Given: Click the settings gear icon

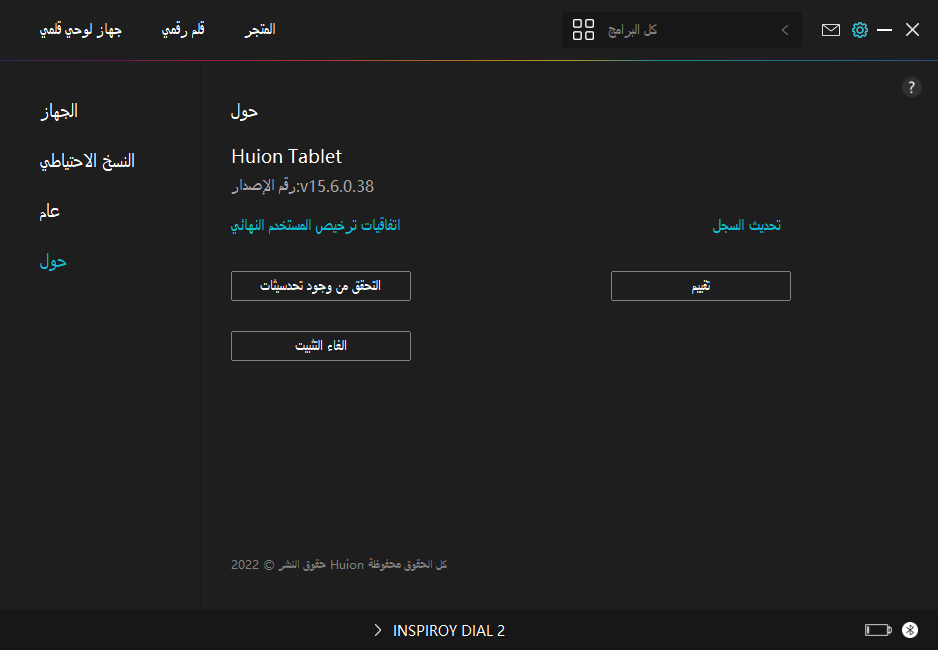Looking at the screenshot, I should (x=859, y=30).
